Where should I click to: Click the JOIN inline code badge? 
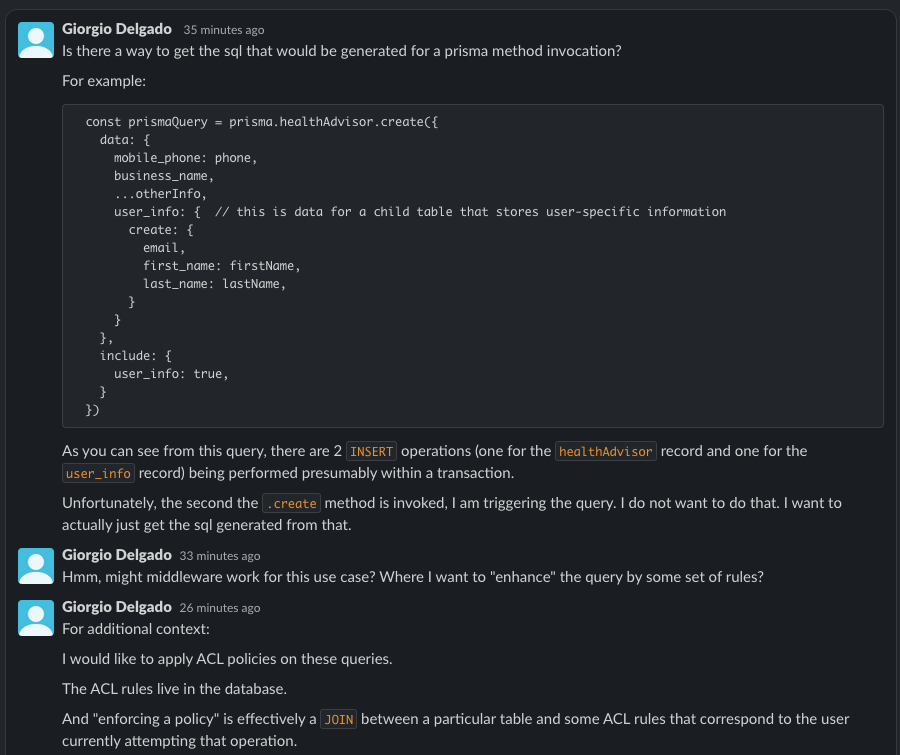point(338,718)
